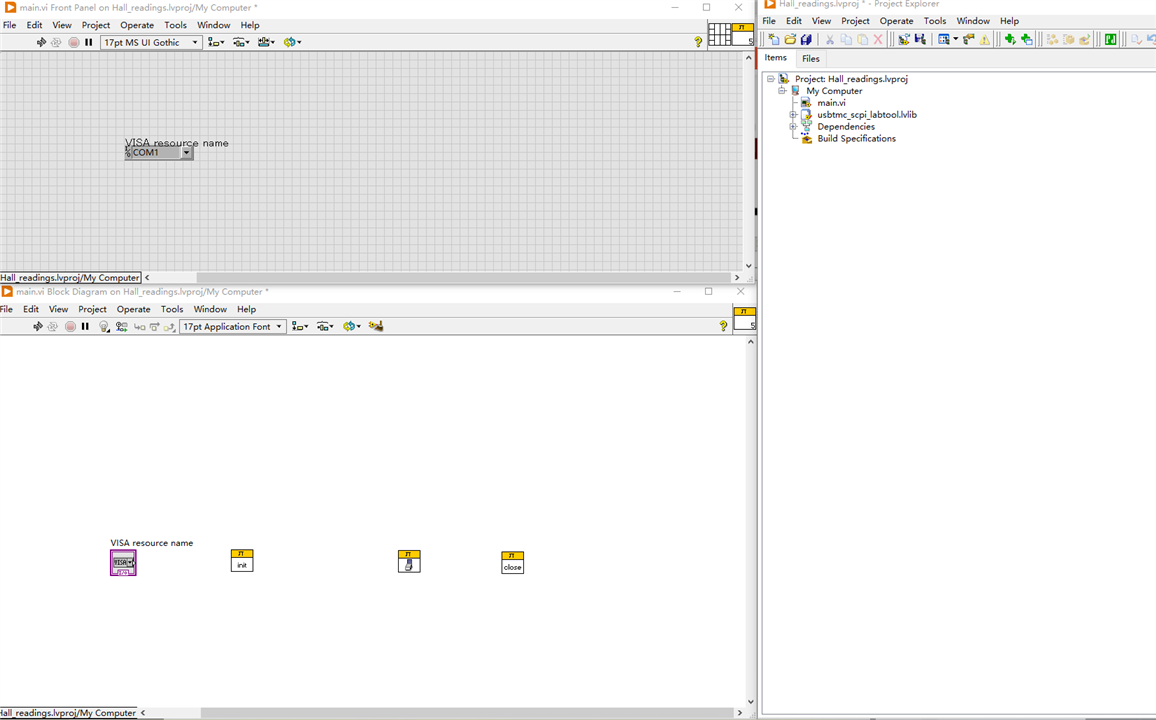
Task: Select the init subVI node
Action: click(x=242, y=561)
